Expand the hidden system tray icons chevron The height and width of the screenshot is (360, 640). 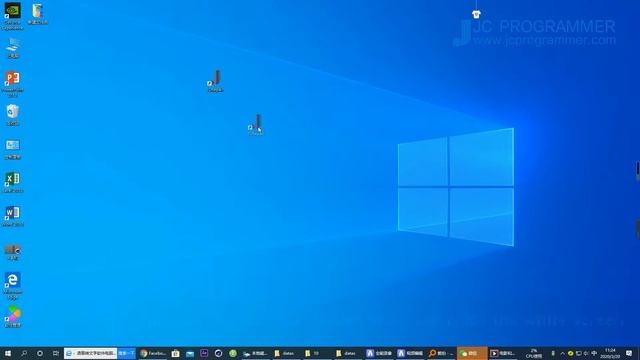click(562, 353)
